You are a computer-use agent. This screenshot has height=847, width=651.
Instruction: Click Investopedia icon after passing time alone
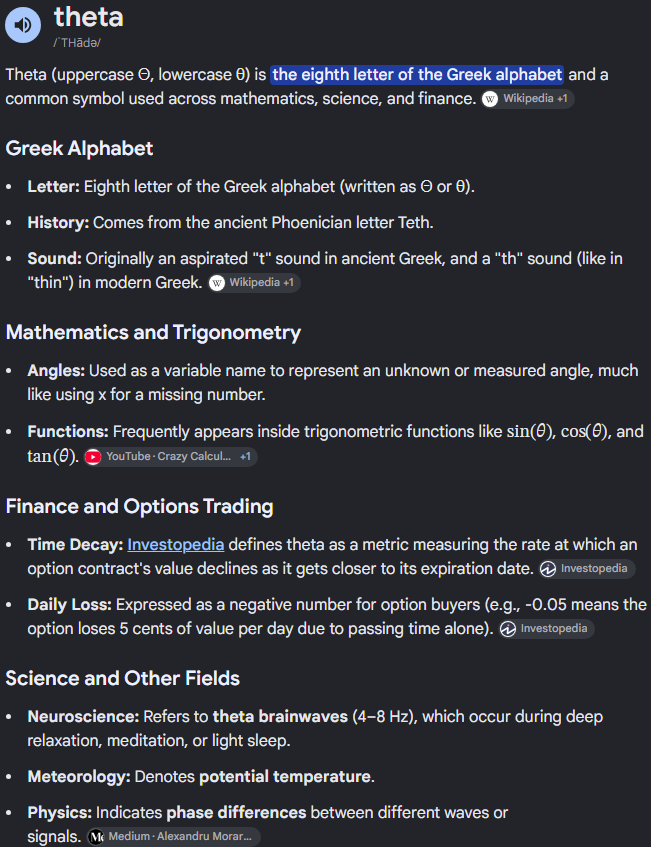(507, 629)
